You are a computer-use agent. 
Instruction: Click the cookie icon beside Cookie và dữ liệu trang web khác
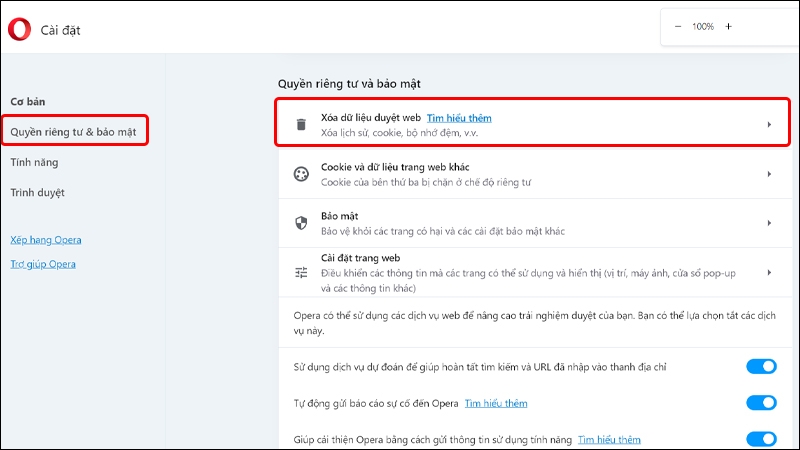point(301,174)
